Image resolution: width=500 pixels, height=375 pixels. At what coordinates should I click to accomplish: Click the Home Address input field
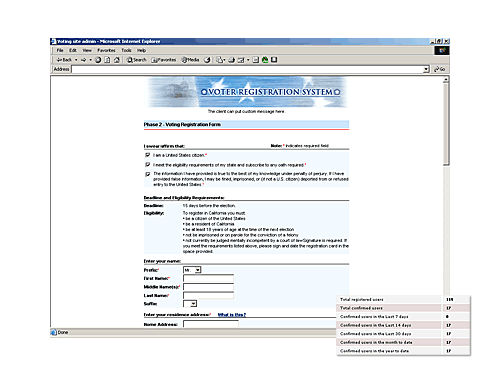[x=211, y=324]
